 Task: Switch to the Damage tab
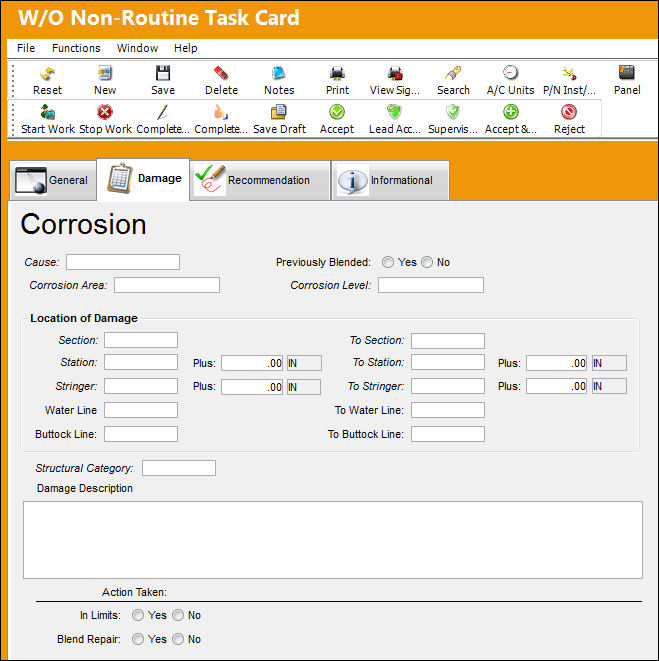143,179
